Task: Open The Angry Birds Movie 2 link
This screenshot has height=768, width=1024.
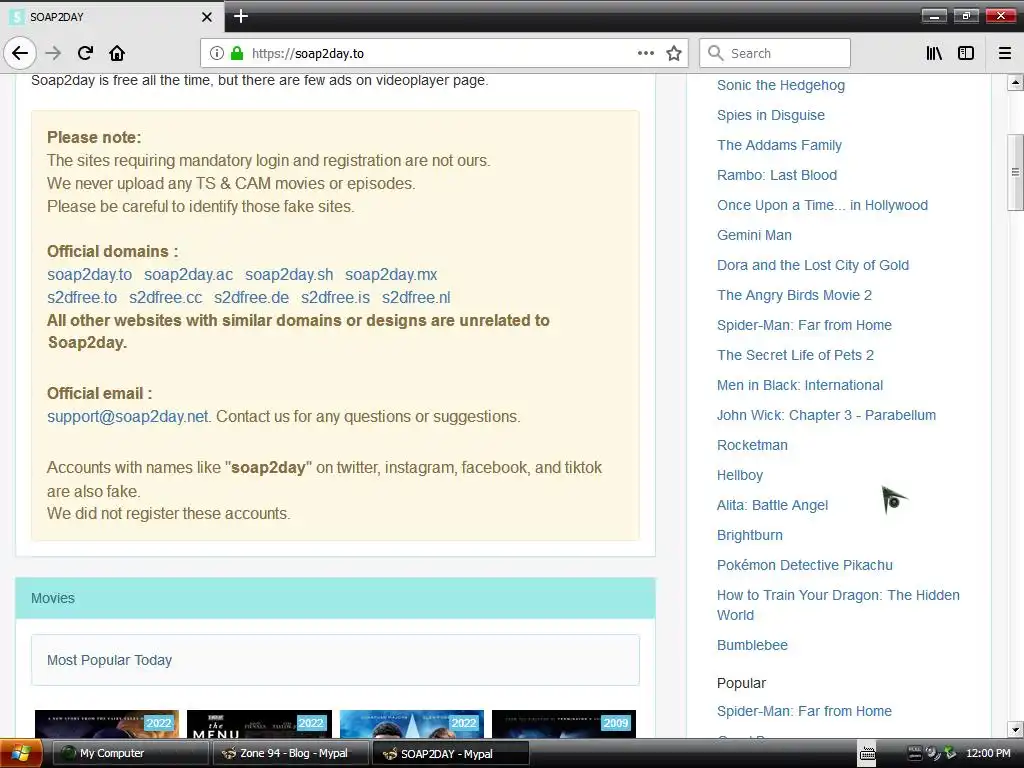Action: pos(794,295)
